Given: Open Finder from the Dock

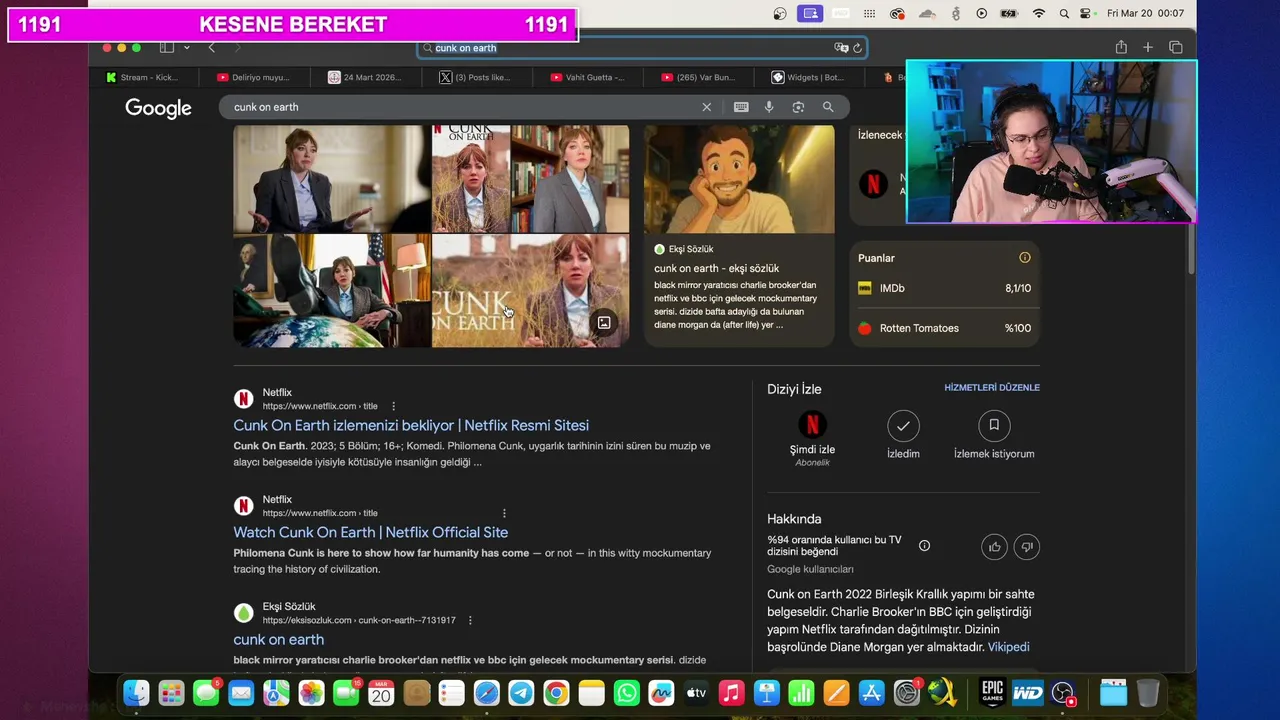Looking at the screenshot, I should (x=136, y=692).
